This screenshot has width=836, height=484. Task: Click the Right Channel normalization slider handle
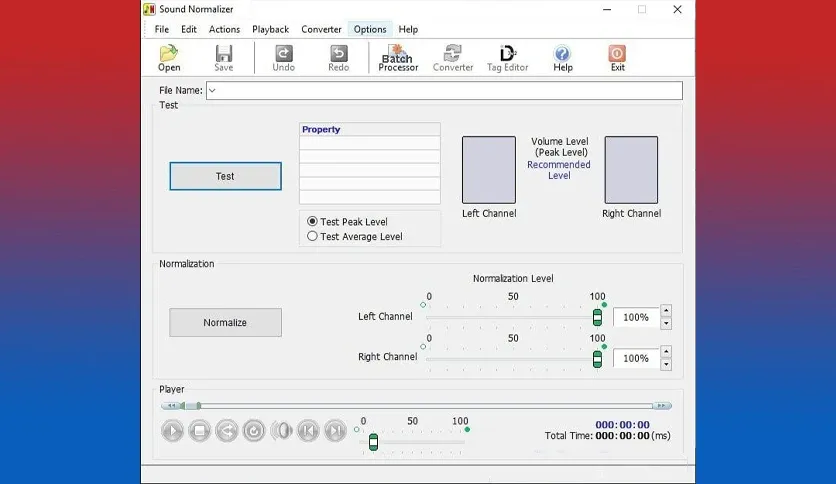597,359
